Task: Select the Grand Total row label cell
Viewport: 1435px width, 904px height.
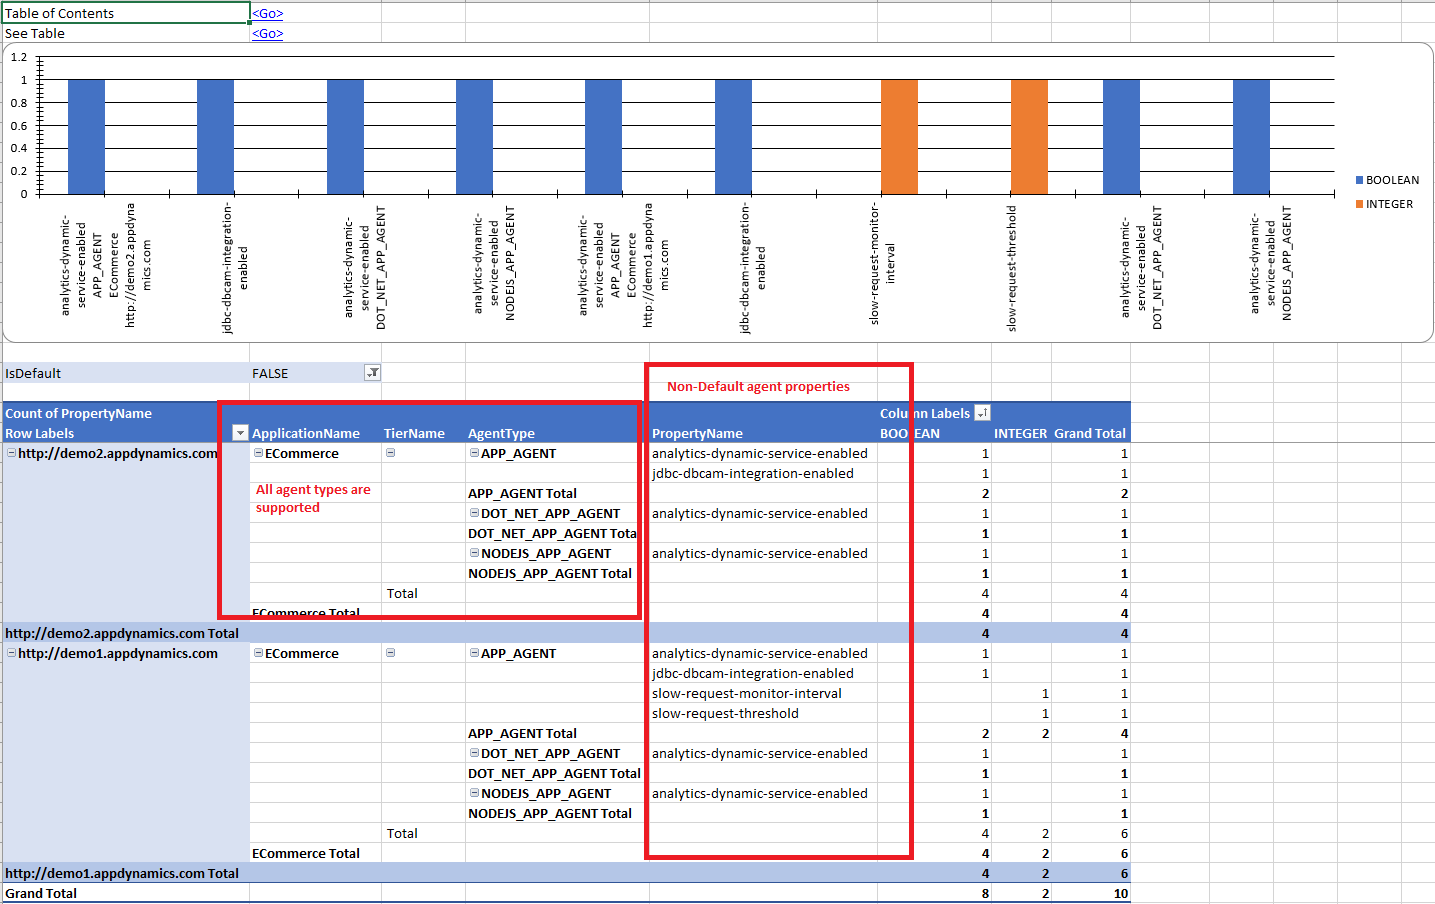Action: [41, 893]
